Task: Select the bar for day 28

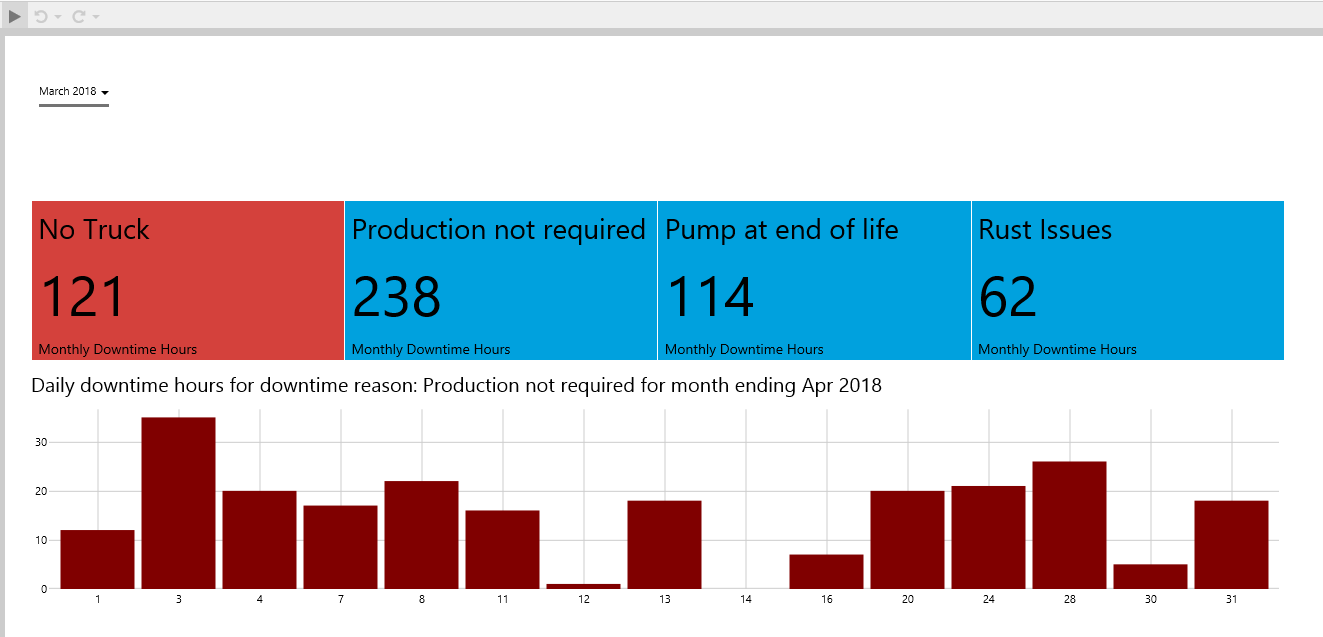Action: tap(1069, 525)
